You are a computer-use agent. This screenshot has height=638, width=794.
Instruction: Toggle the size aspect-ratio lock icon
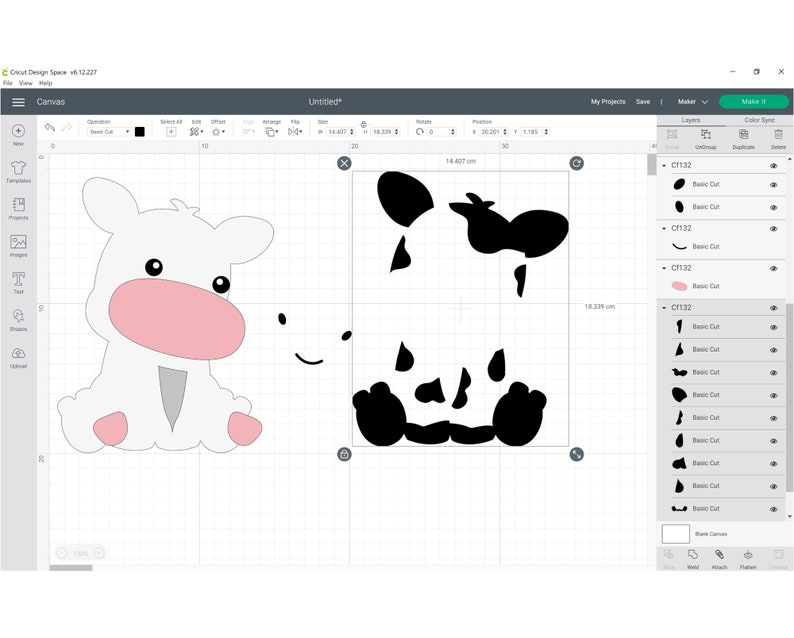[364, 124]
